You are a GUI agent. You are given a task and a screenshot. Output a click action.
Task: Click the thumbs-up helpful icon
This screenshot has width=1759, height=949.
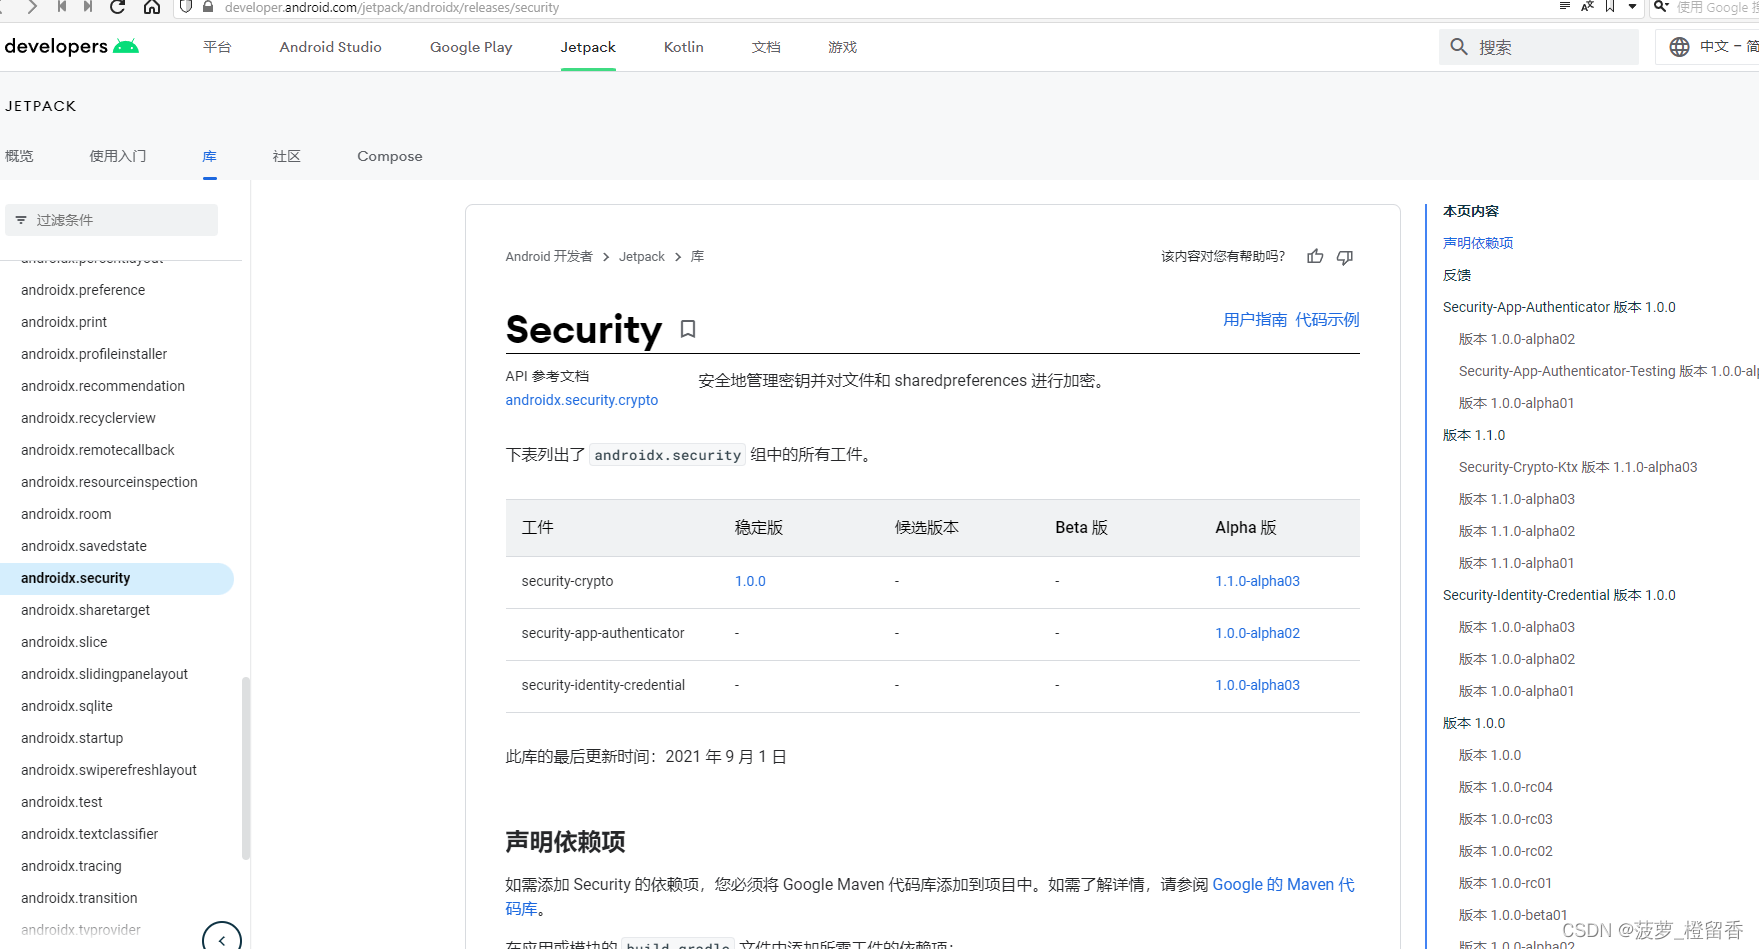click(x=1315, y=257)
